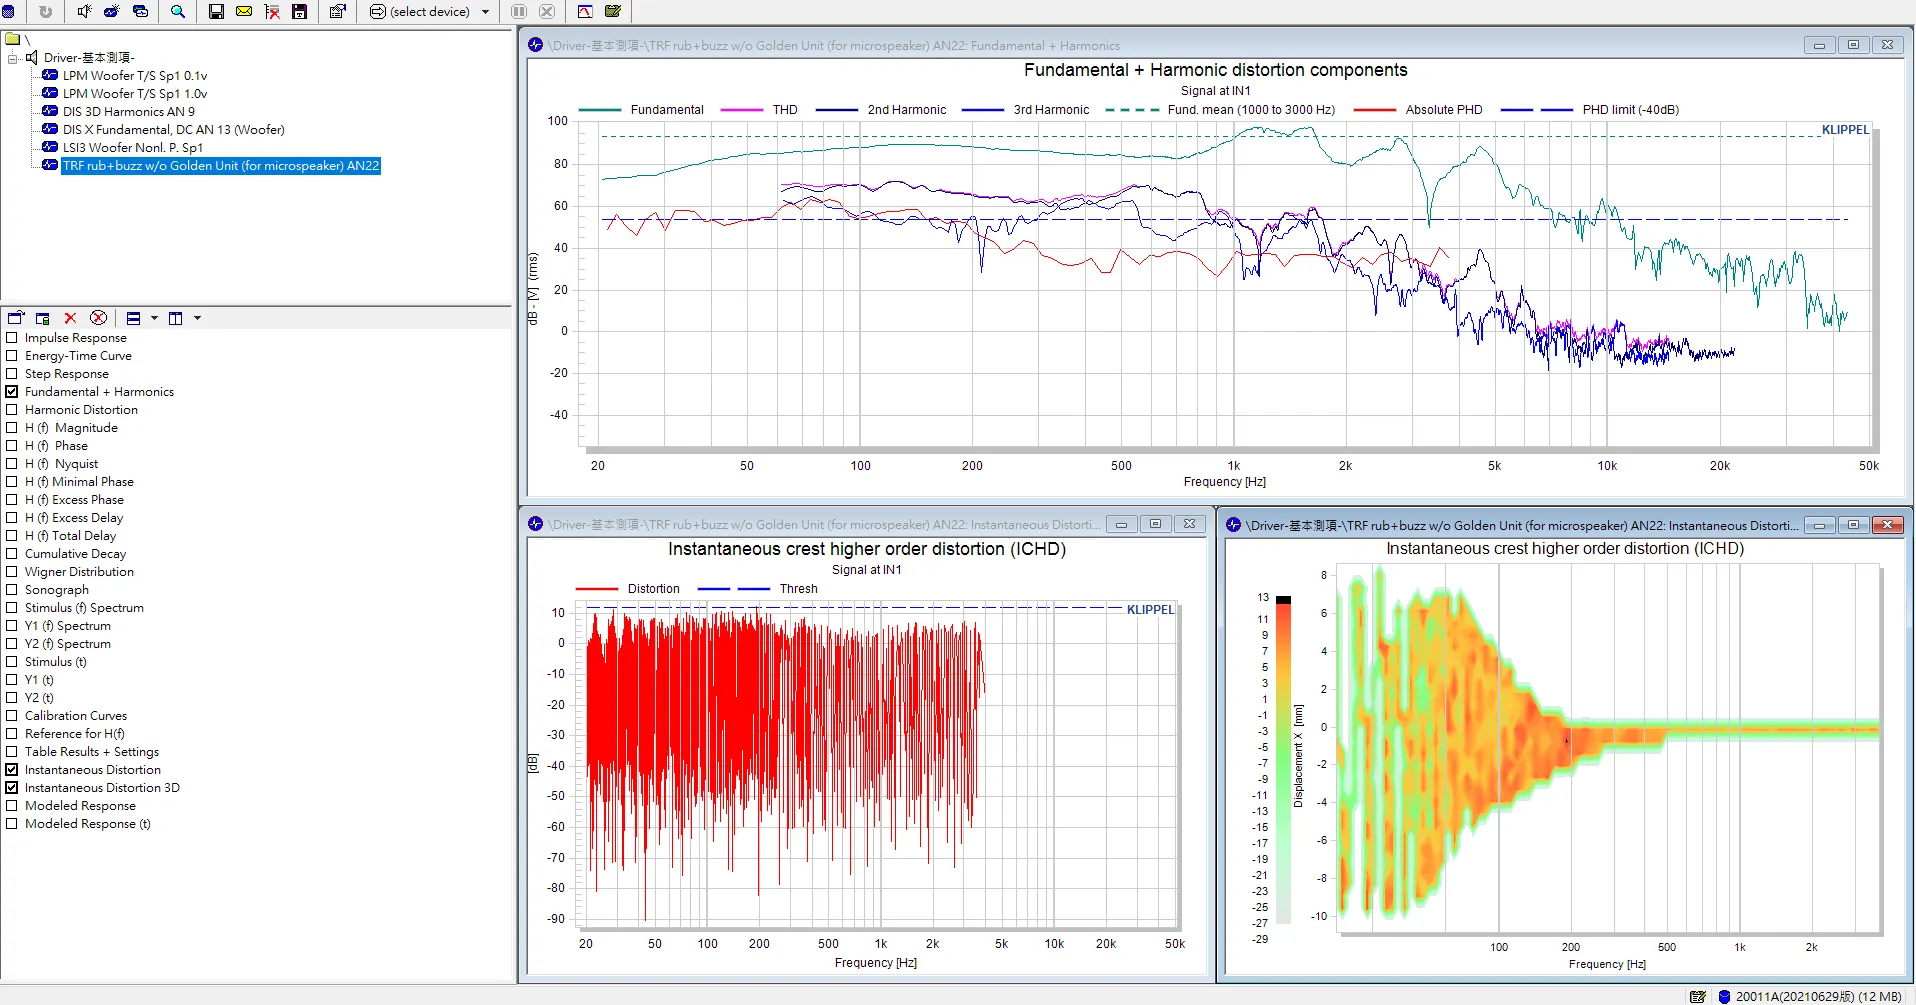Uncheck Fundamental + Harmonics result window
Screen dimensions: 1916x1005
[x=12, y=392]
